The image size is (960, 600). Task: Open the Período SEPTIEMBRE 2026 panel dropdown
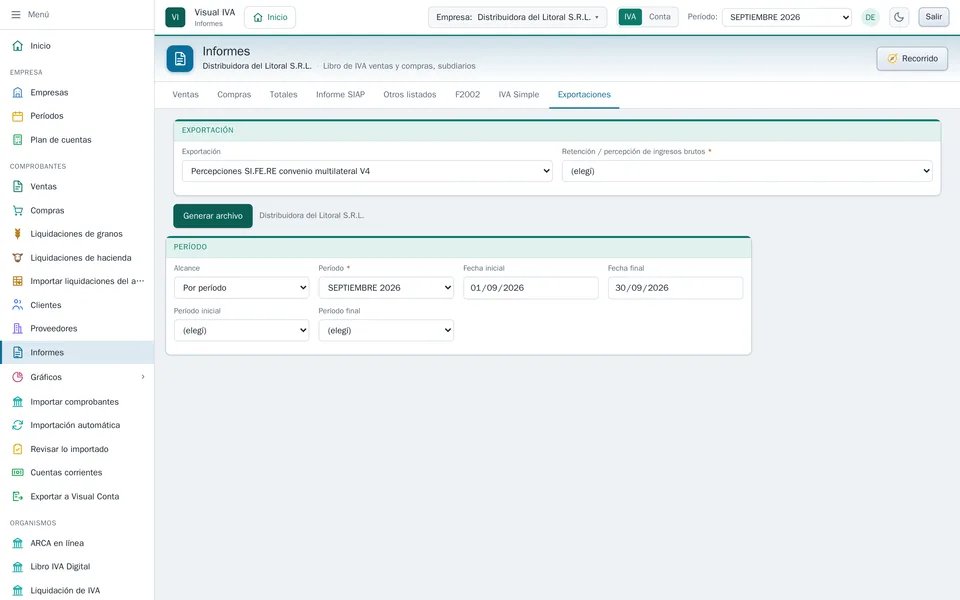click(x=386, y=288)
